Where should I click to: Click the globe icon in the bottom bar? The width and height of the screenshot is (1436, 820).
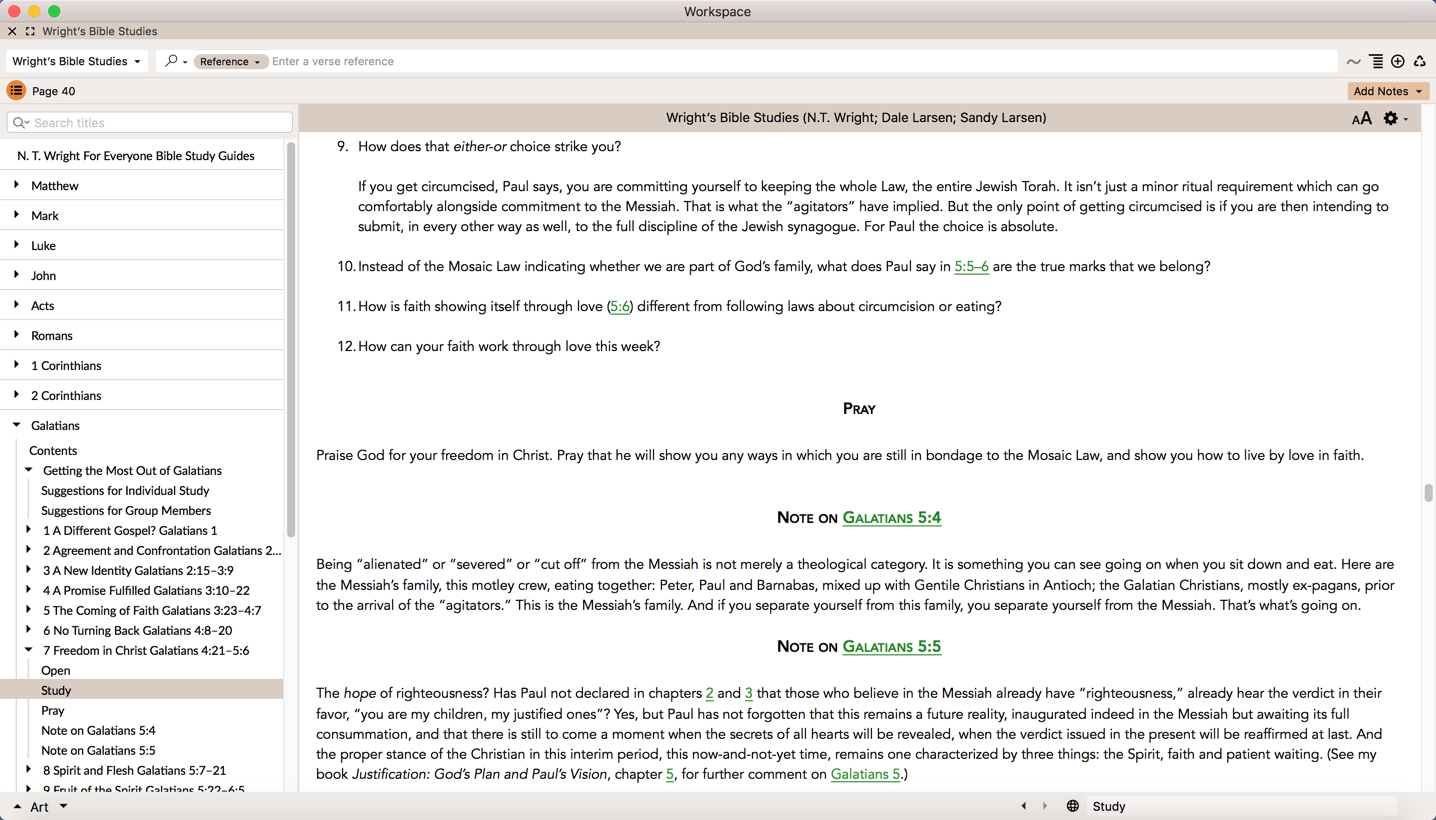(1072, 806)
